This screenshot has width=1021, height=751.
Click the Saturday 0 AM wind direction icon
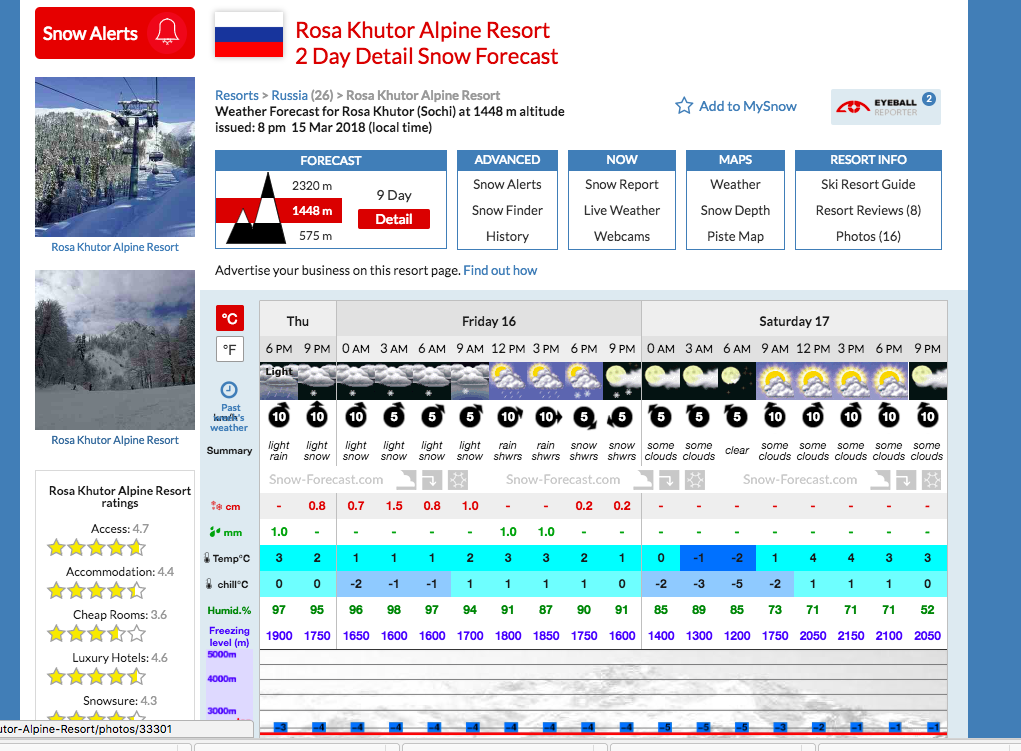660,416
